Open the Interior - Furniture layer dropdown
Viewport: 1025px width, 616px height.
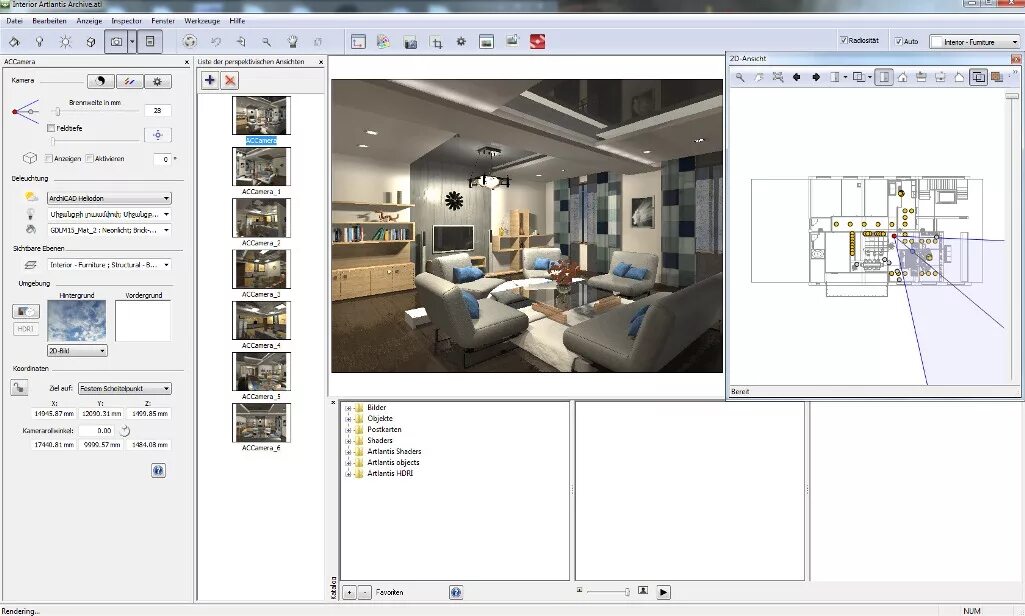(x=975, y=42)
